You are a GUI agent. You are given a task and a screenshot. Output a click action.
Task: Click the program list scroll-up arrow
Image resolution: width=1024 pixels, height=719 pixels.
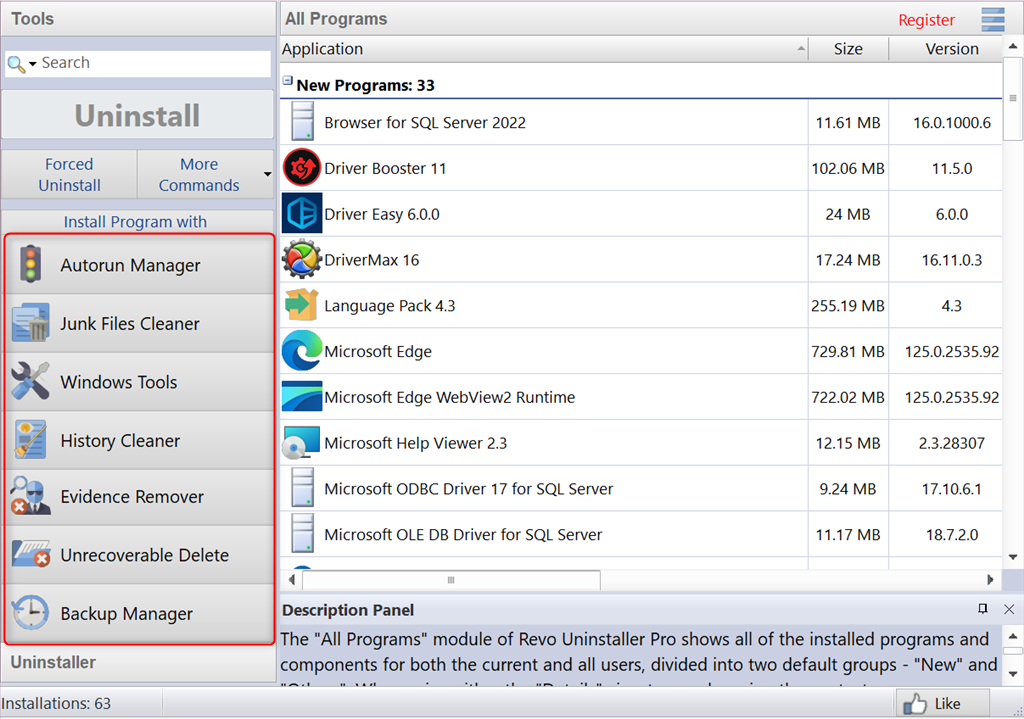(x=1013, y=46)
